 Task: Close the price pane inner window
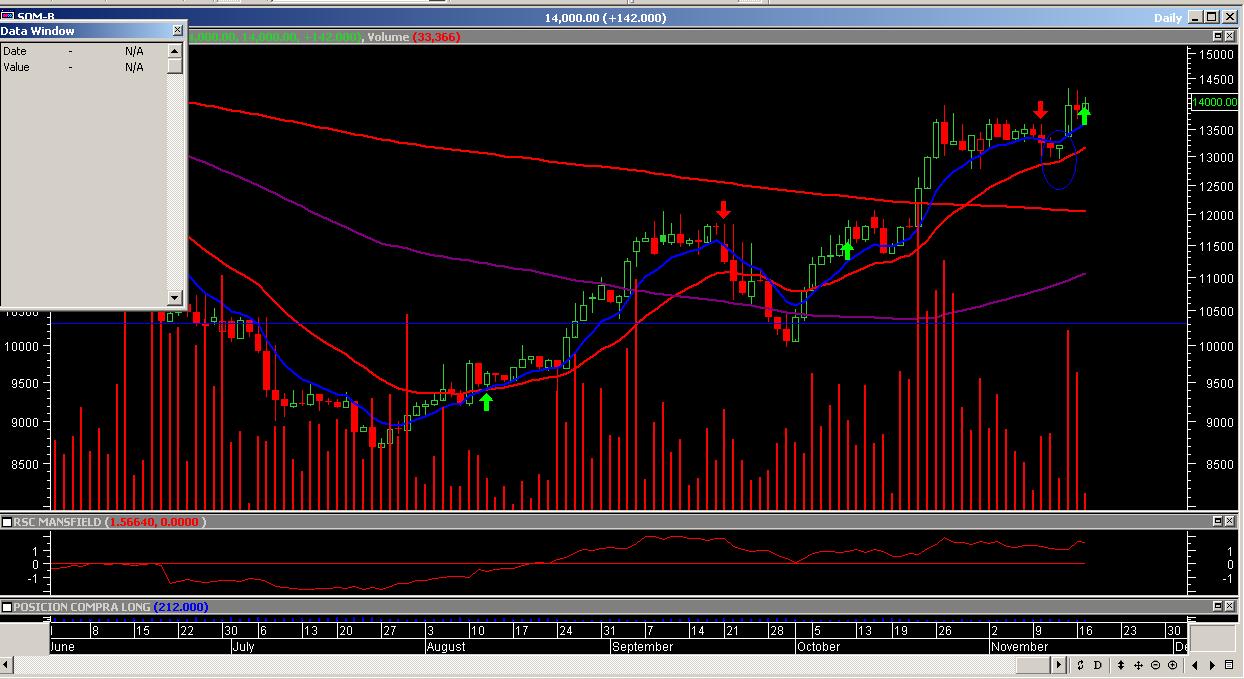(x=1231, y=37)
